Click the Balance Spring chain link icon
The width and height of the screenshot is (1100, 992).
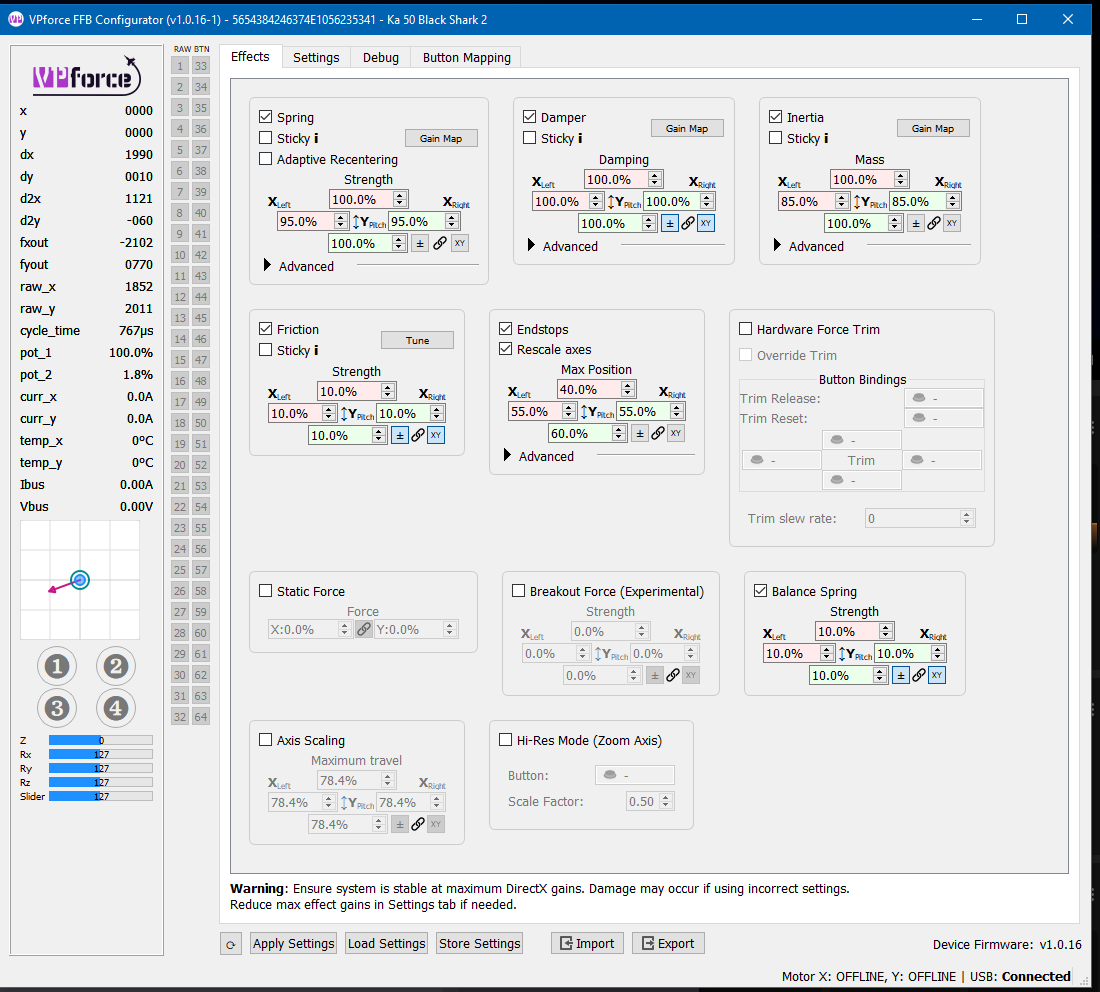coord(918,676)
